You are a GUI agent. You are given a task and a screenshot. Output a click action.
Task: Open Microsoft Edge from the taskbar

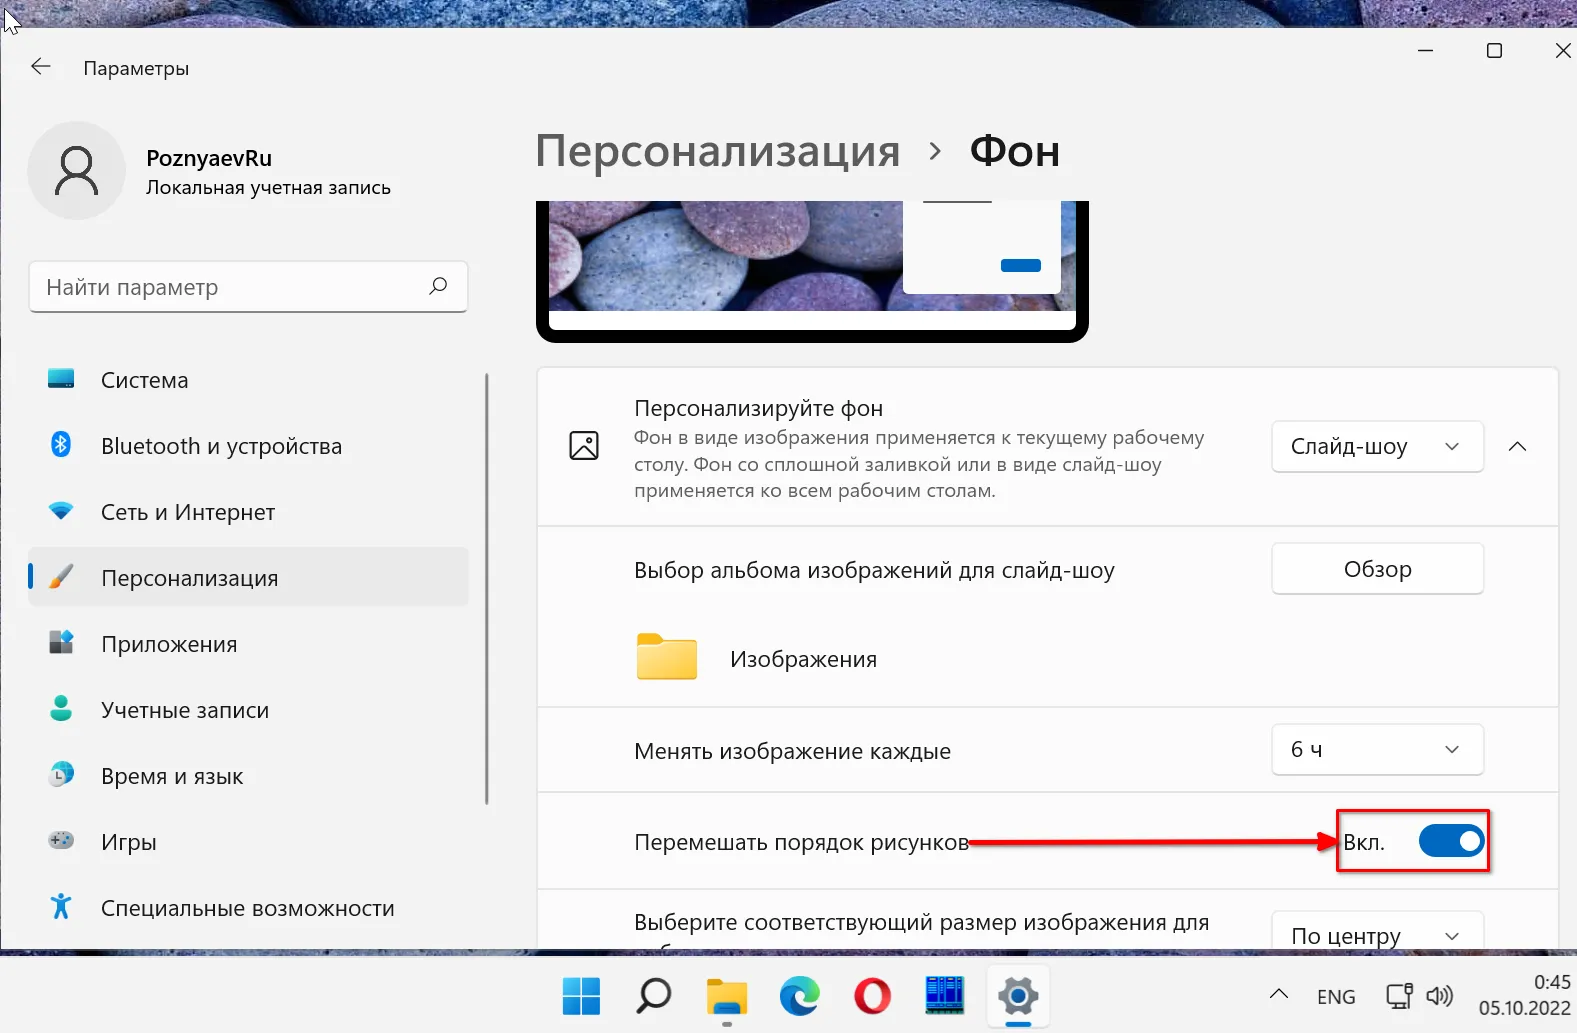point(799,996)
